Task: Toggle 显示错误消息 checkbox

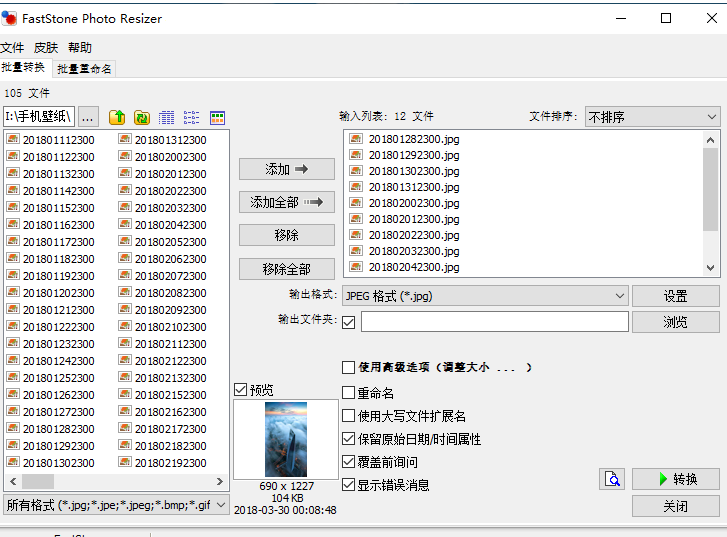Action: point(348,485)
